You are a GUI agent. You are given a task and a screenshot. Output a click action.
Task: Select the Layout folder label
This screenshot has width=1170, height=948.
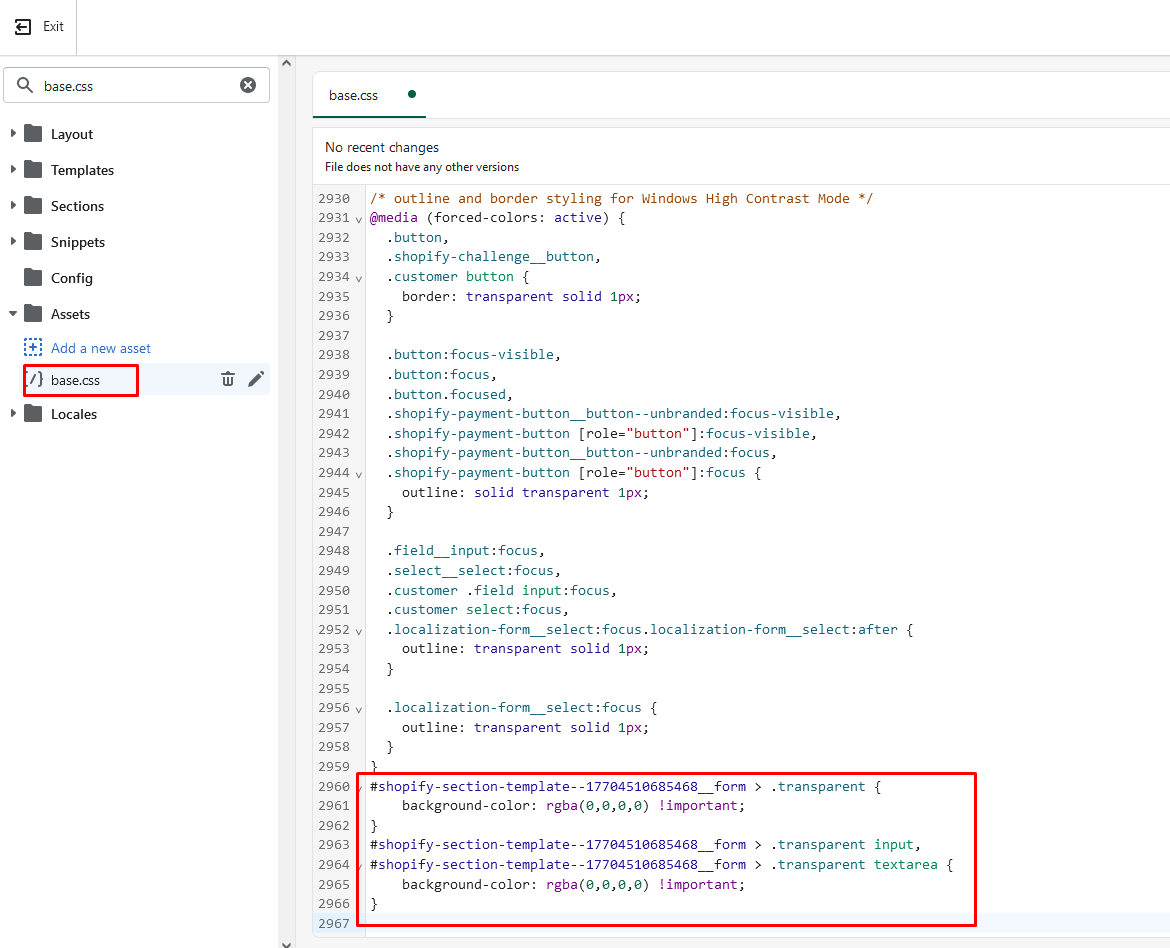click(72, 134)
